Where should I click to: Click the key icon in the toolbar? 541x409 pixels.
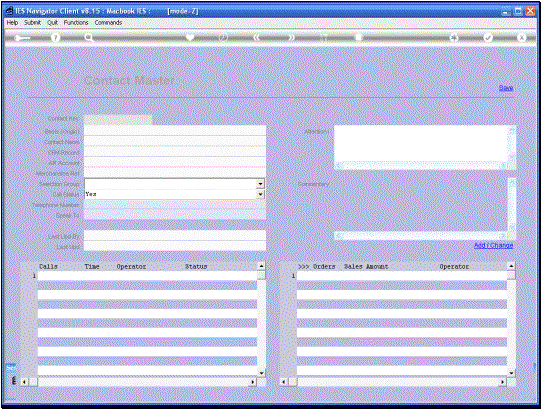point(22,38)
